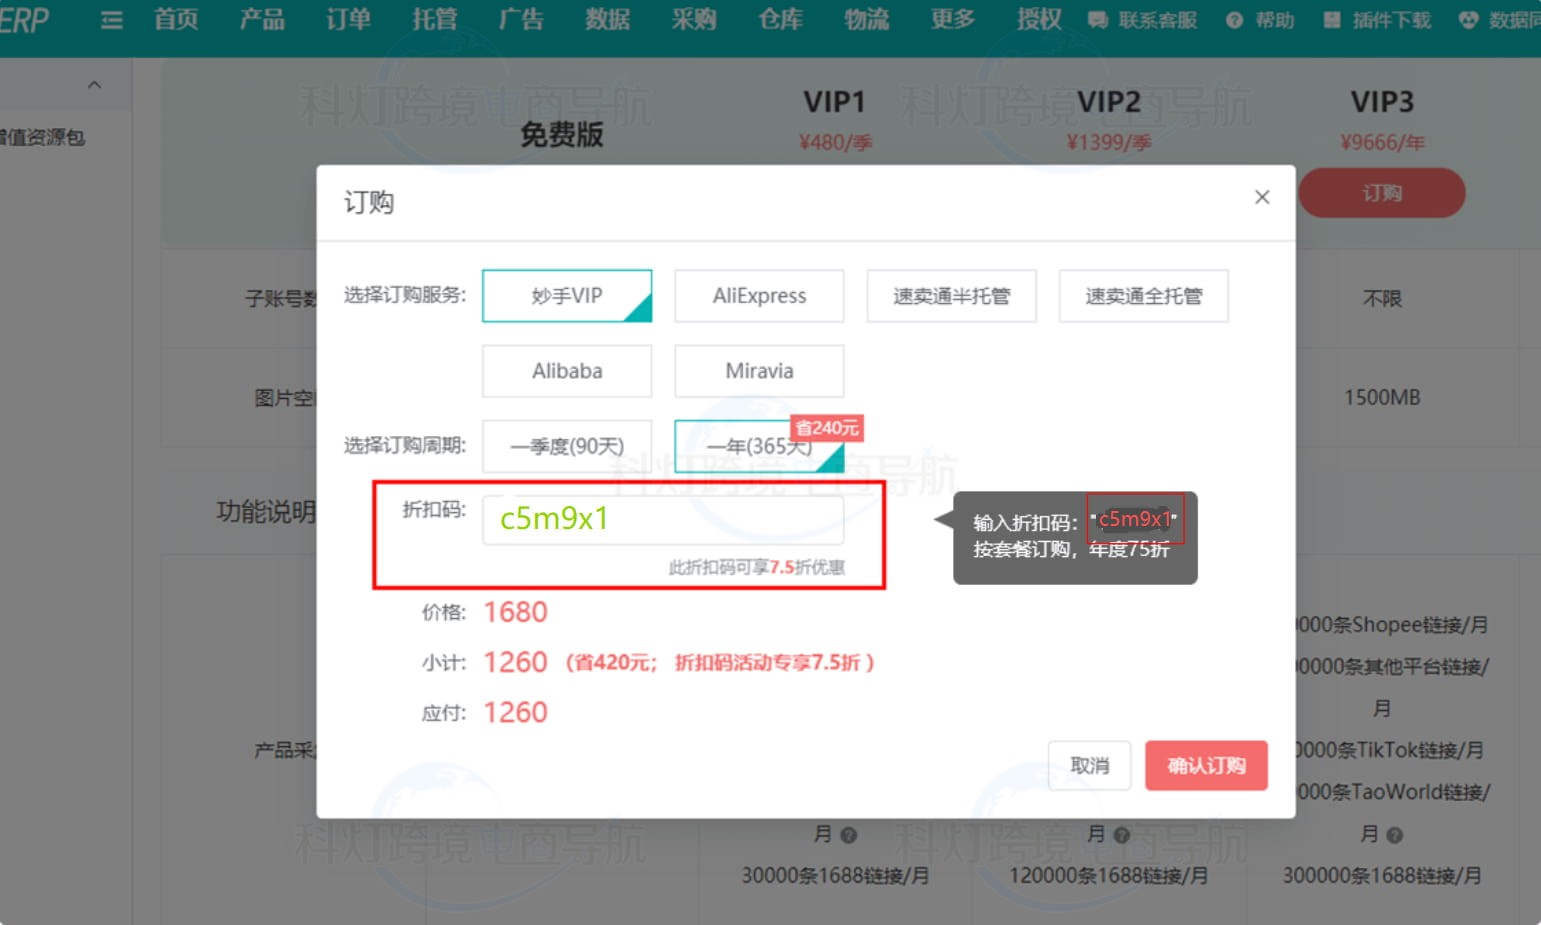Click the 联系客服 chat bubble icon
The image size is (1541, 925).
click(x=1098, y=20)
